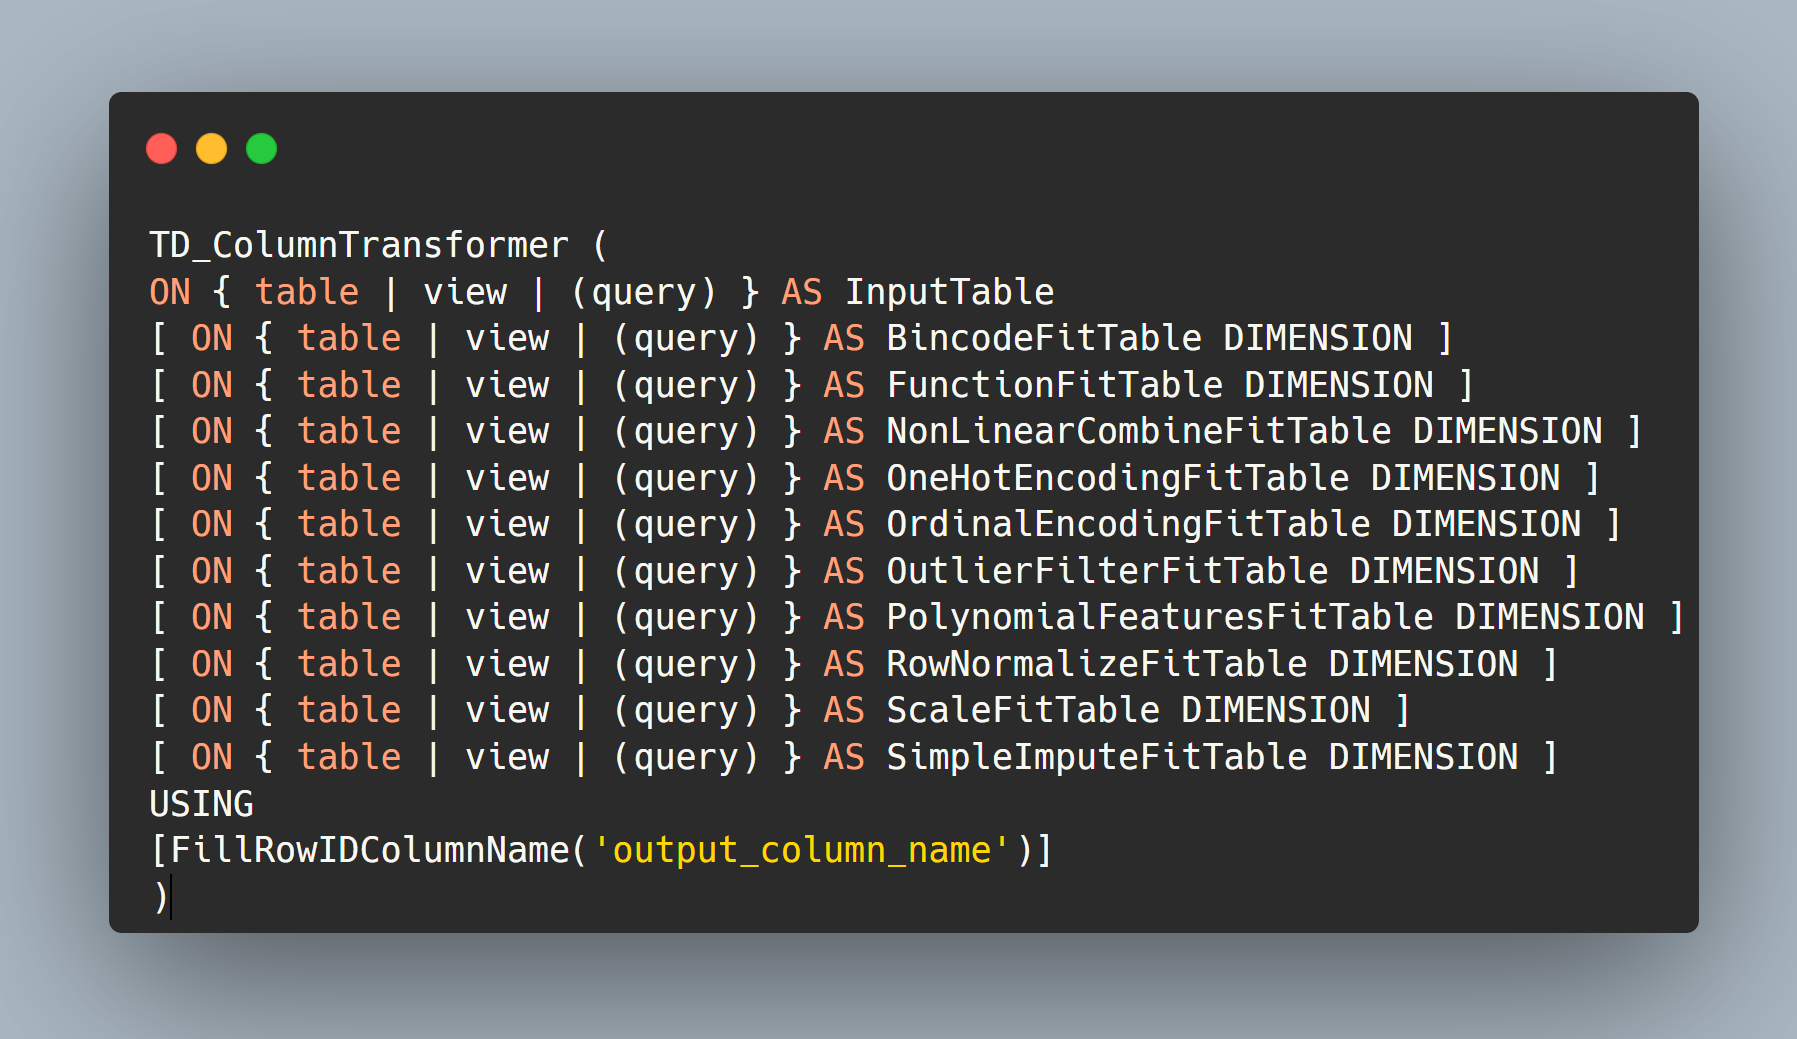Click the OutlierFilterFitTable word
Image resolution: width=1797 pixels, height=1039 pixels.
click(1107, 571)
